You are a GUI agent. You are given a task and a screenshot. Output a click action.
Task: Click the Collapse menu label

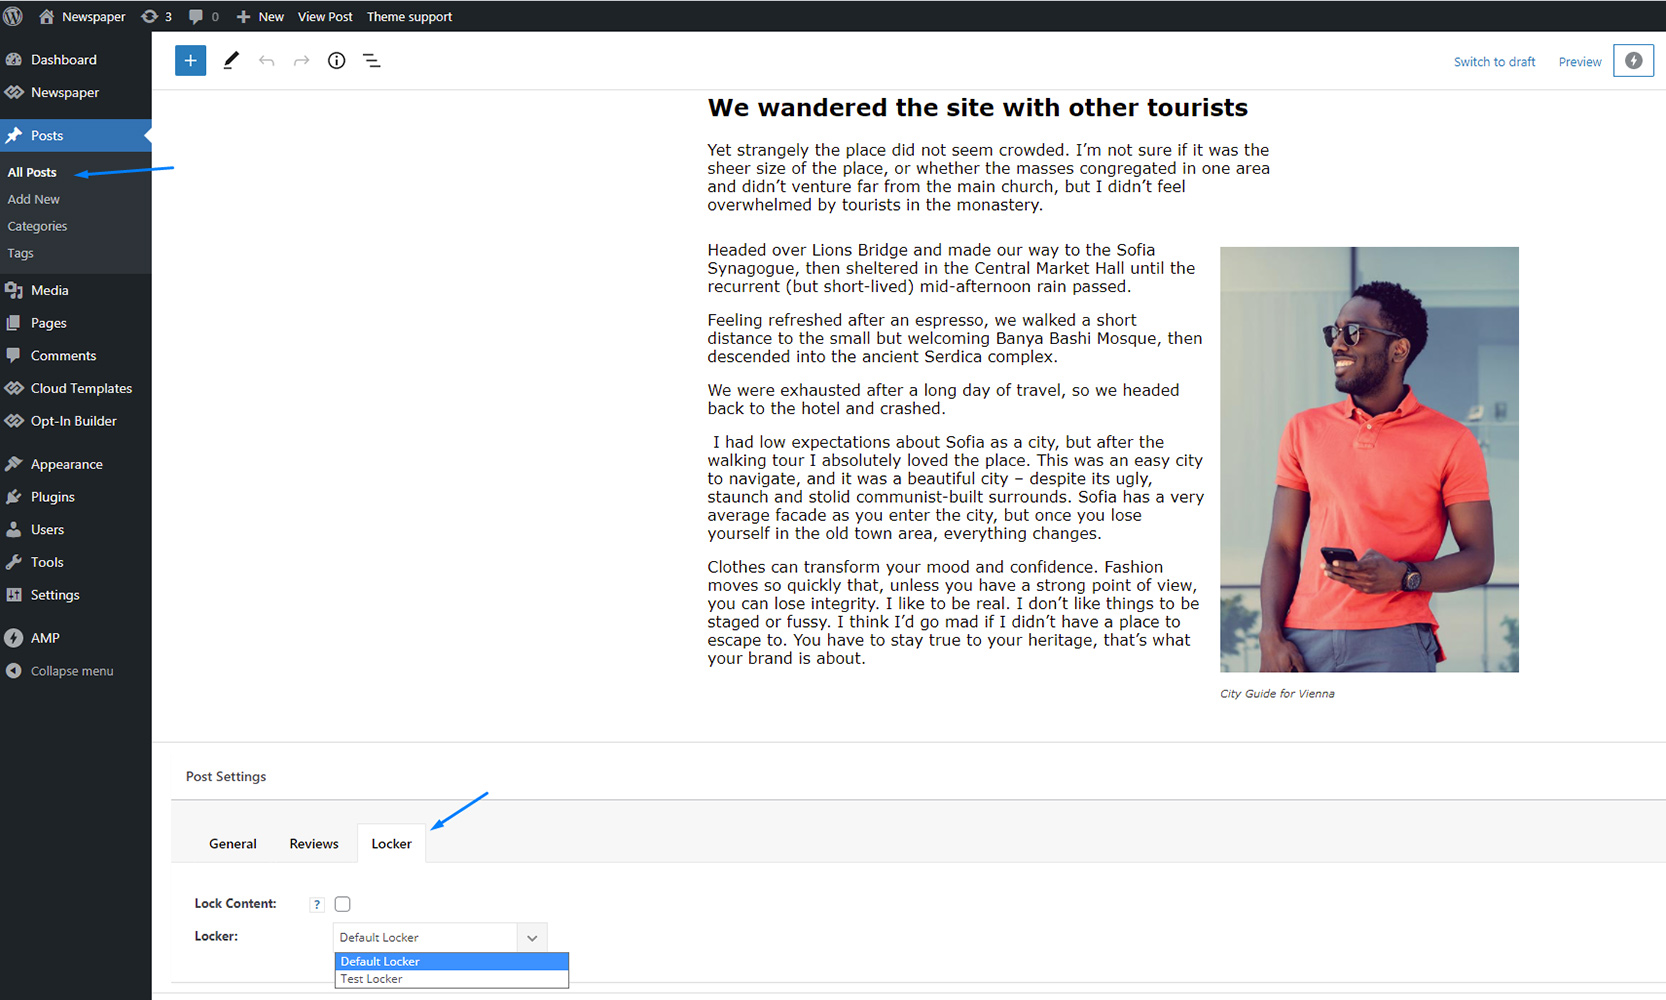72,671
